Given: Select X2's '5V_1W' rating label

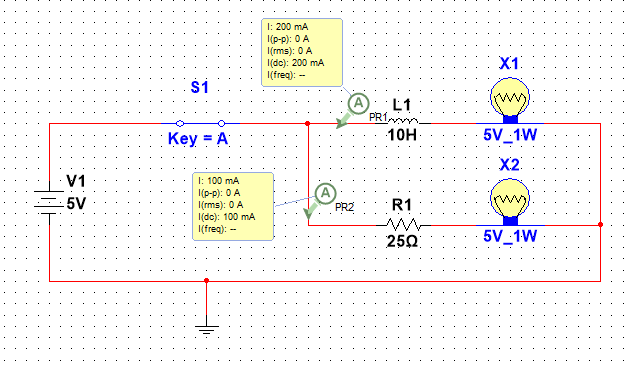Looking at the screenshot, I should coord(510,236).
